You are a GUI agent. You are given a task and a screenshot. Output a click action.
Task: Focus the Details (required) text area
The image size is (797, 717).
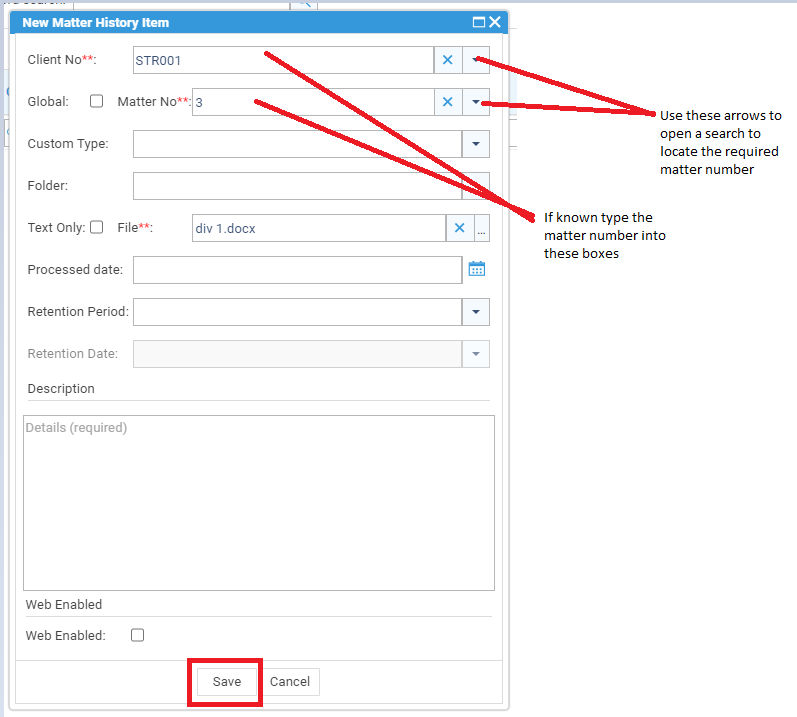pyautogui.click(x=259, y=503)
